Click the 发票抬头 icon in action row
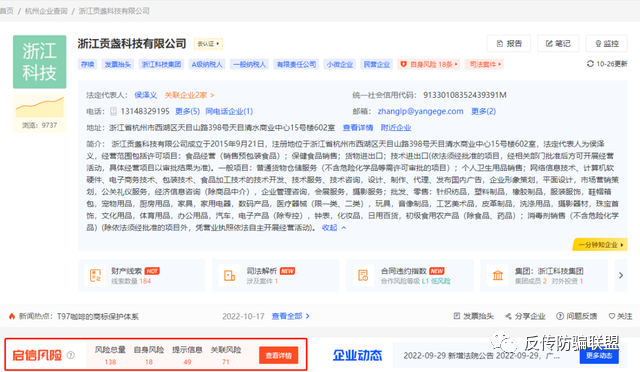This screenshot has width=640, height=372. point(457,316)
